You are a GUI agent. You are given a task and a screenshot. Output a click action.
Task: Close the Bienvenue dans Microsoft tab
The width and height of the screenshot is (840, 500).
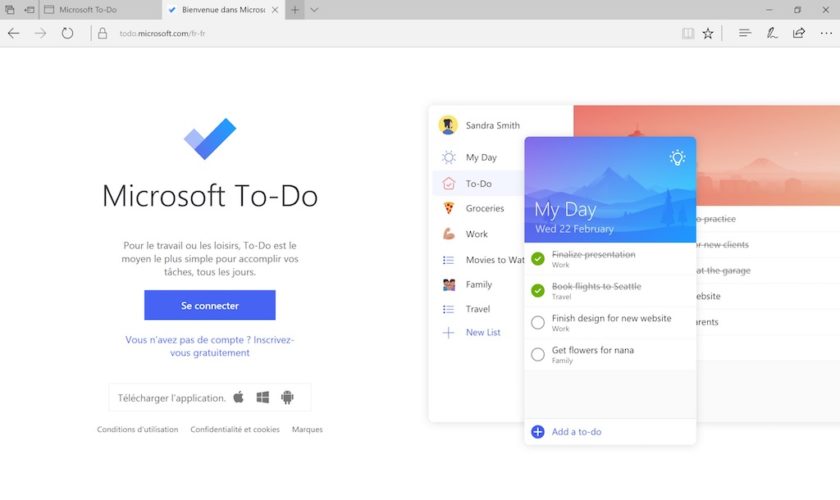tap(275, 10)
